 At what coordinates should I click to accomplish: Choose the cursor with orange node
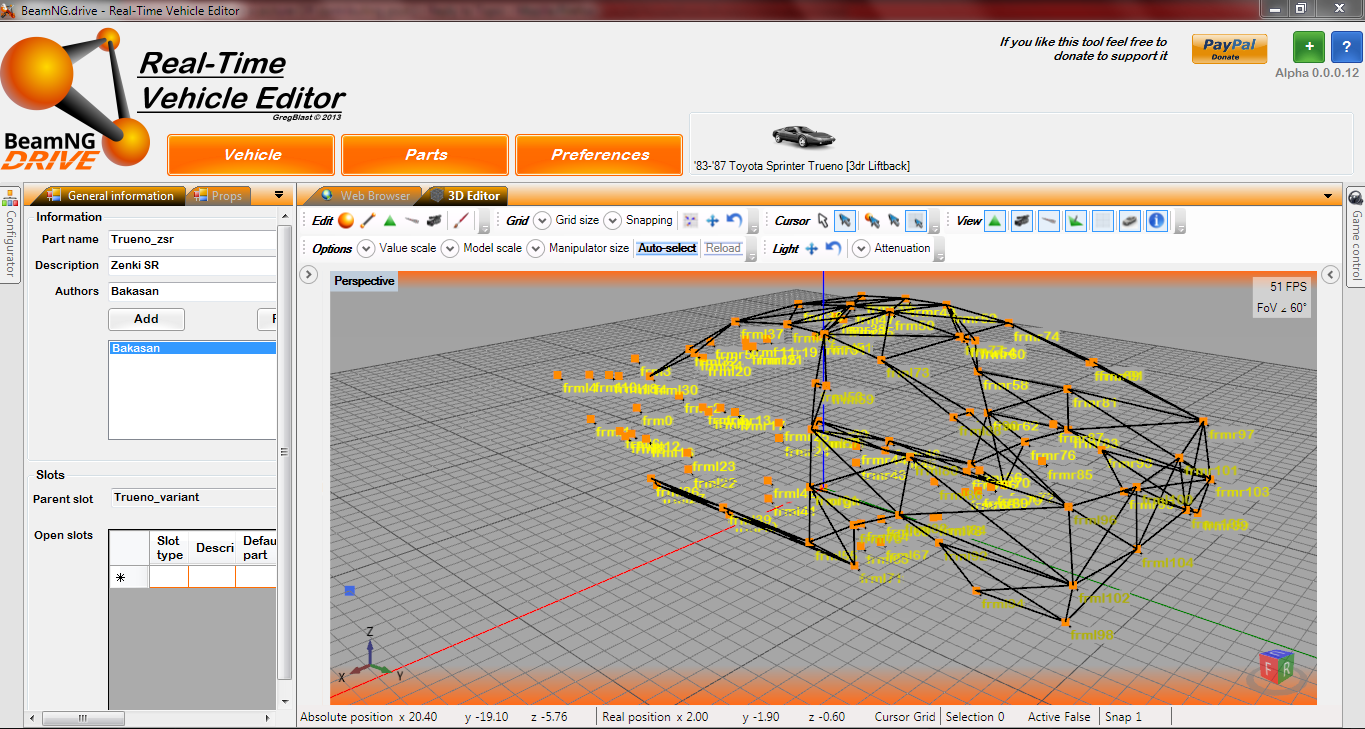coord(872,221)
